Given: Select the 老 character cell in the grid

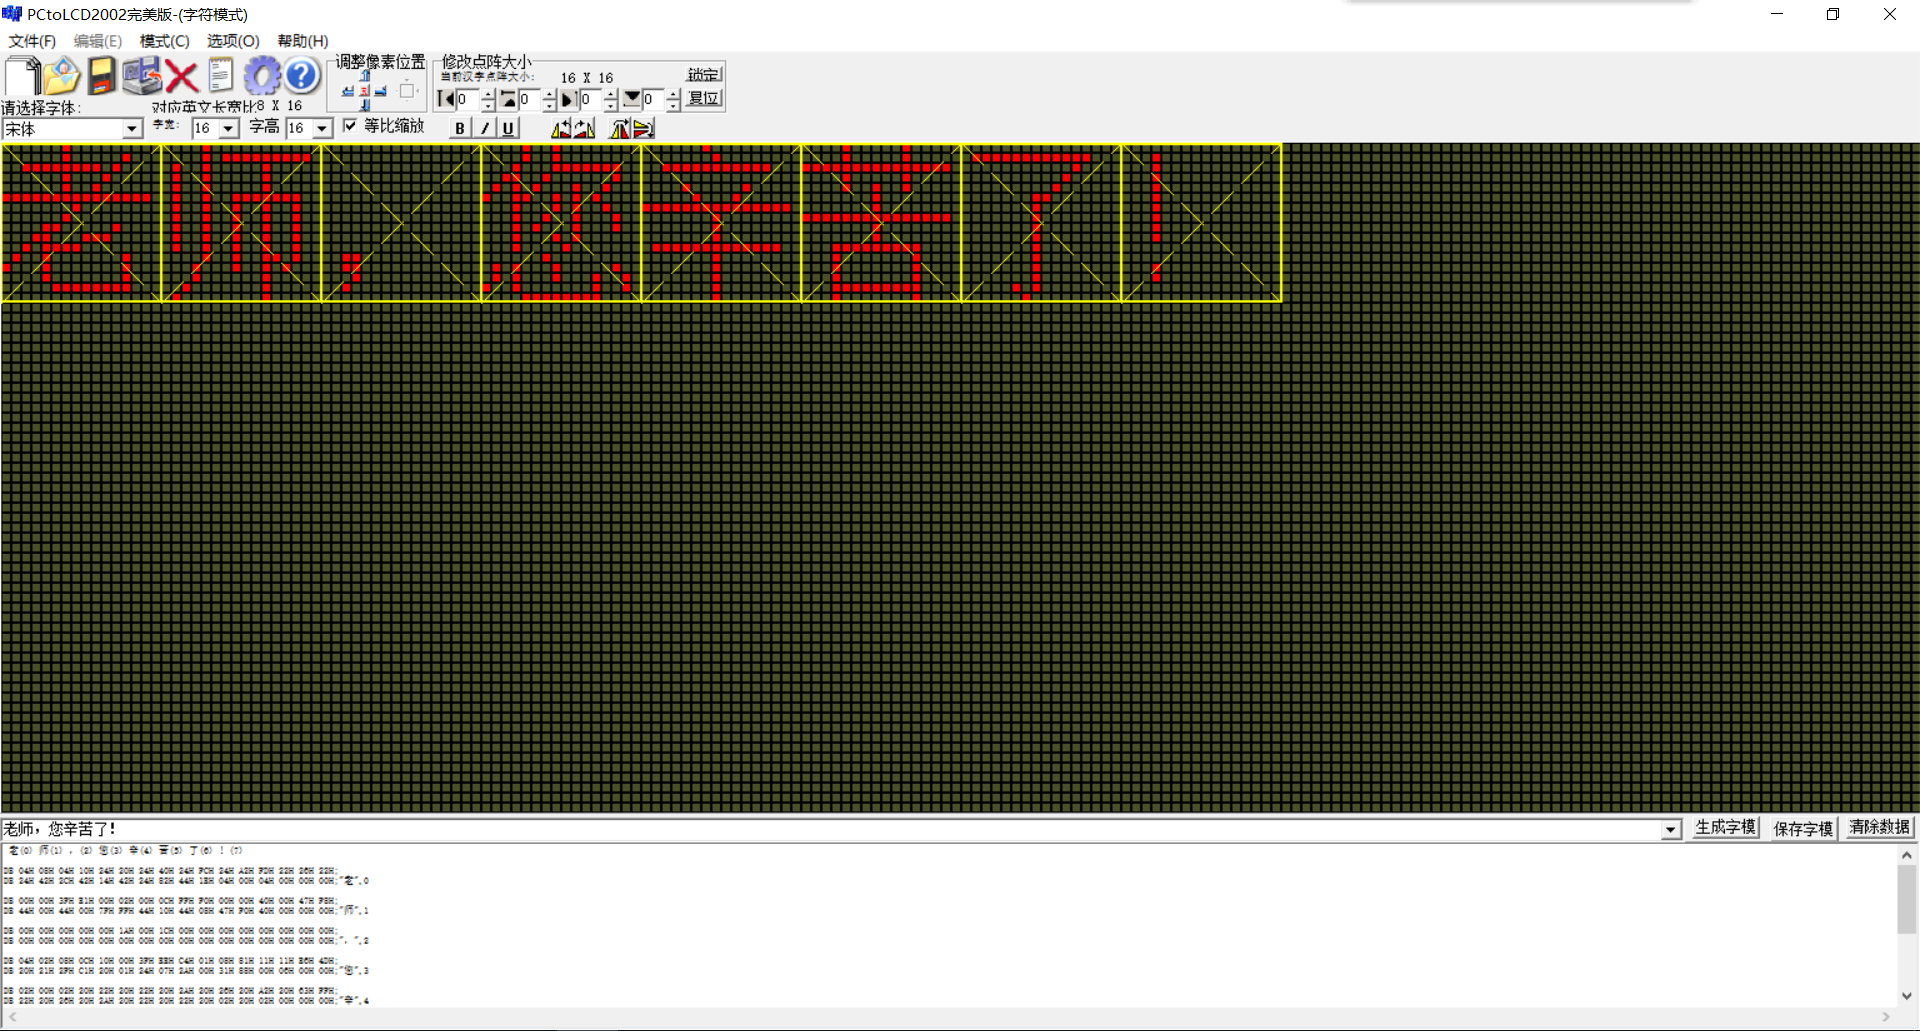Looking at the screenshot, I should (x=81, y=222).
